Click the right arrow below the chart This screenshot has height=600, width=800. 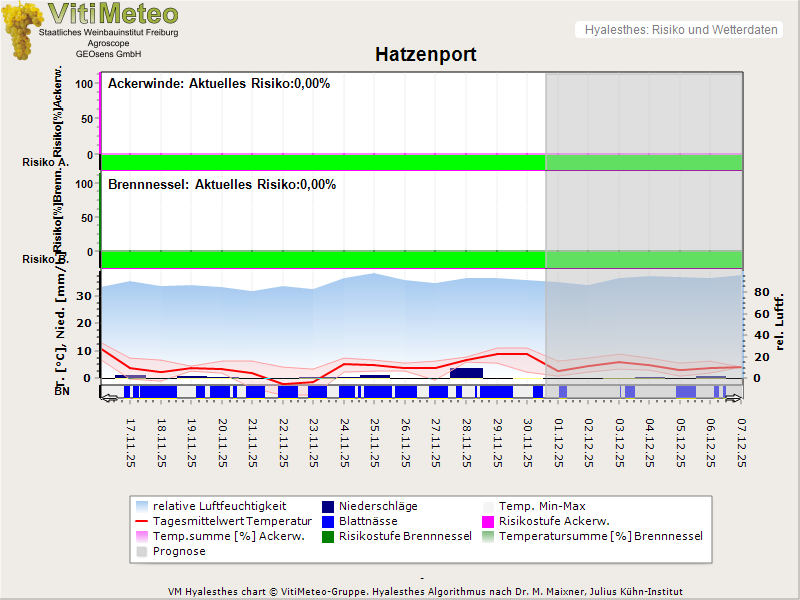[734, 399]
